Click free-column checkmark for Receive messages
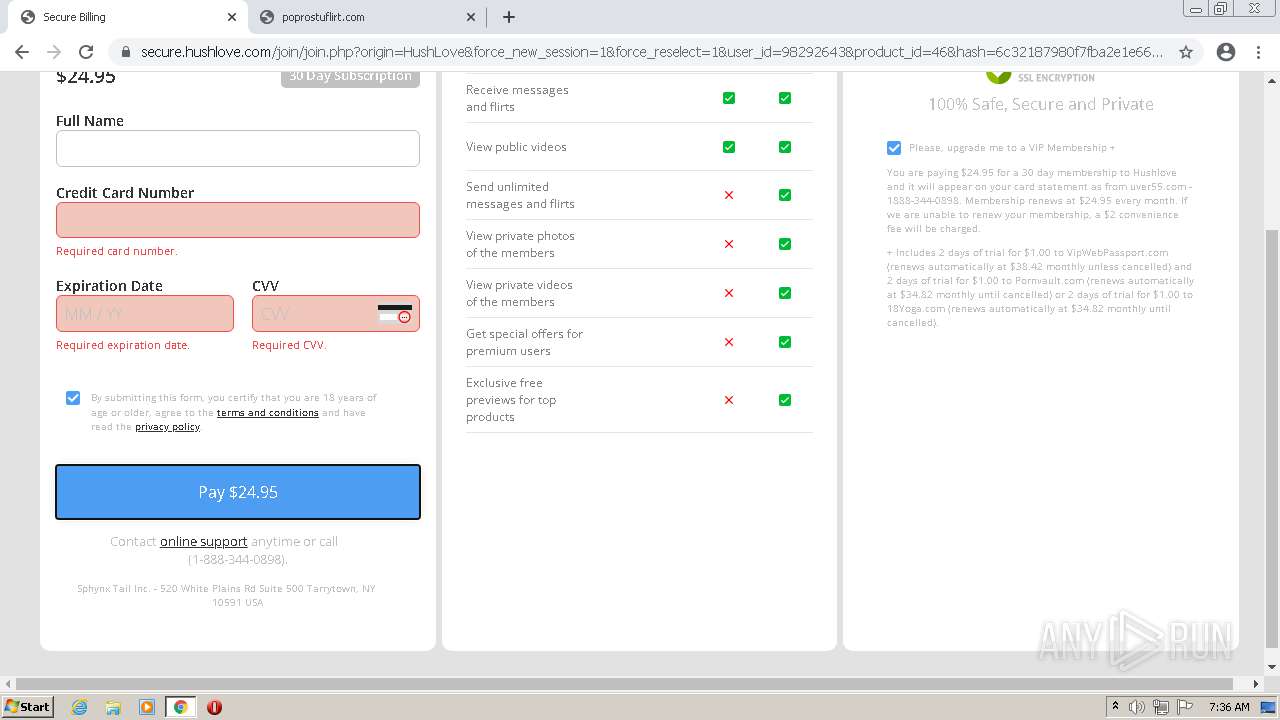The width and height of the screenshot is (1280, 720). click(729, 98)
